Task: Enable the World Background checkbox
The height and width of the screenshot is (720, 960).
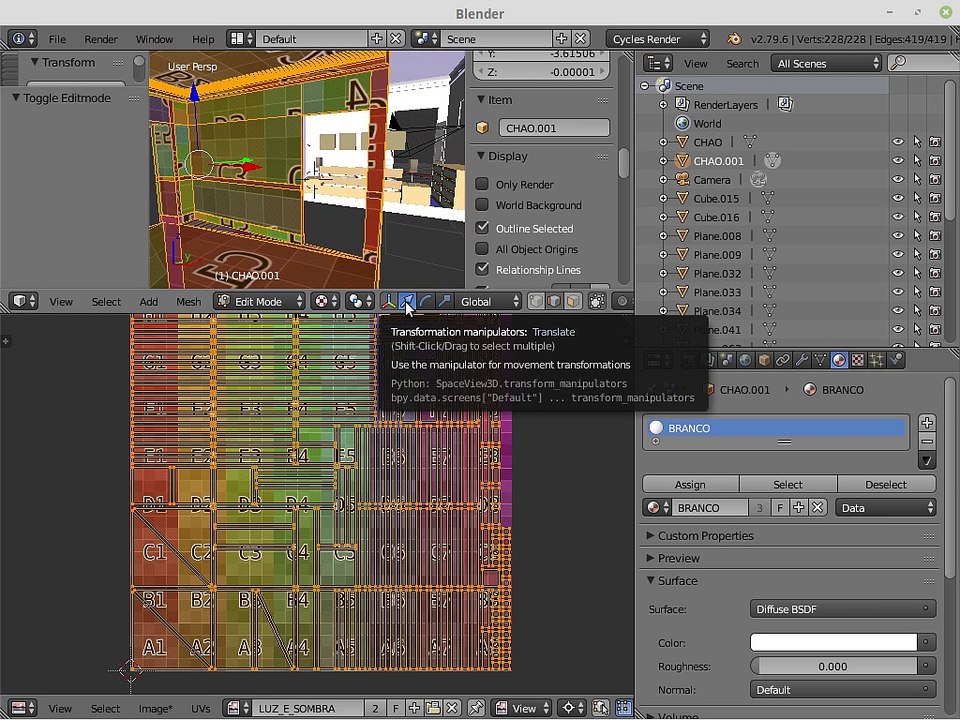Action: 482,204
